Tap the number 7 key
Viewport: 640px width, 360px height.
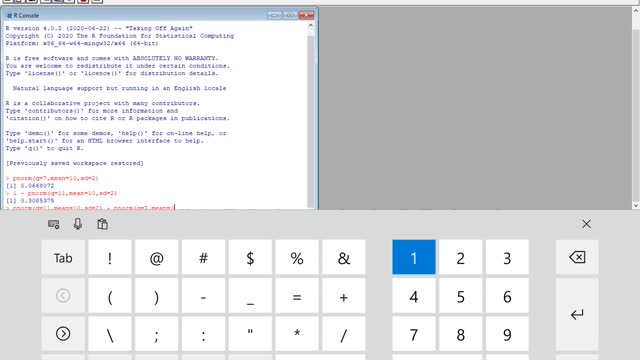414,334
